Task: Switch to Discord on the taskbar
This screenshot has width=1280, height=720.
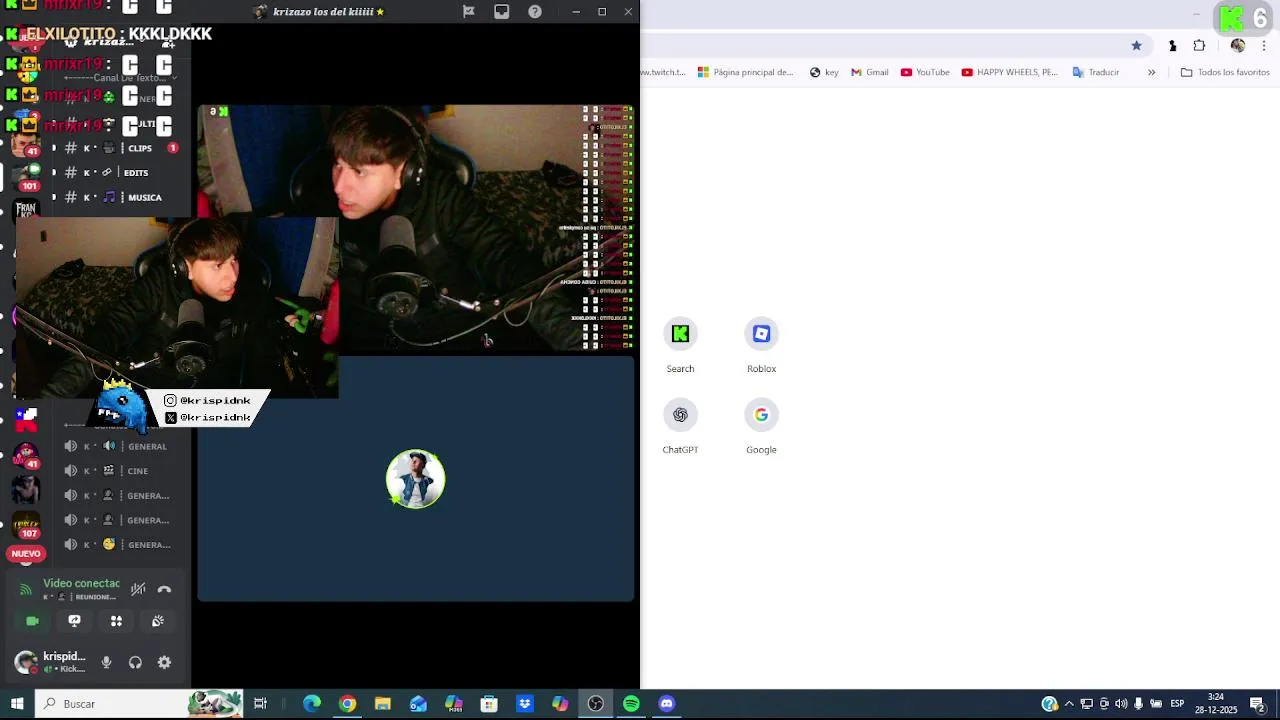Action: (667, 704)
